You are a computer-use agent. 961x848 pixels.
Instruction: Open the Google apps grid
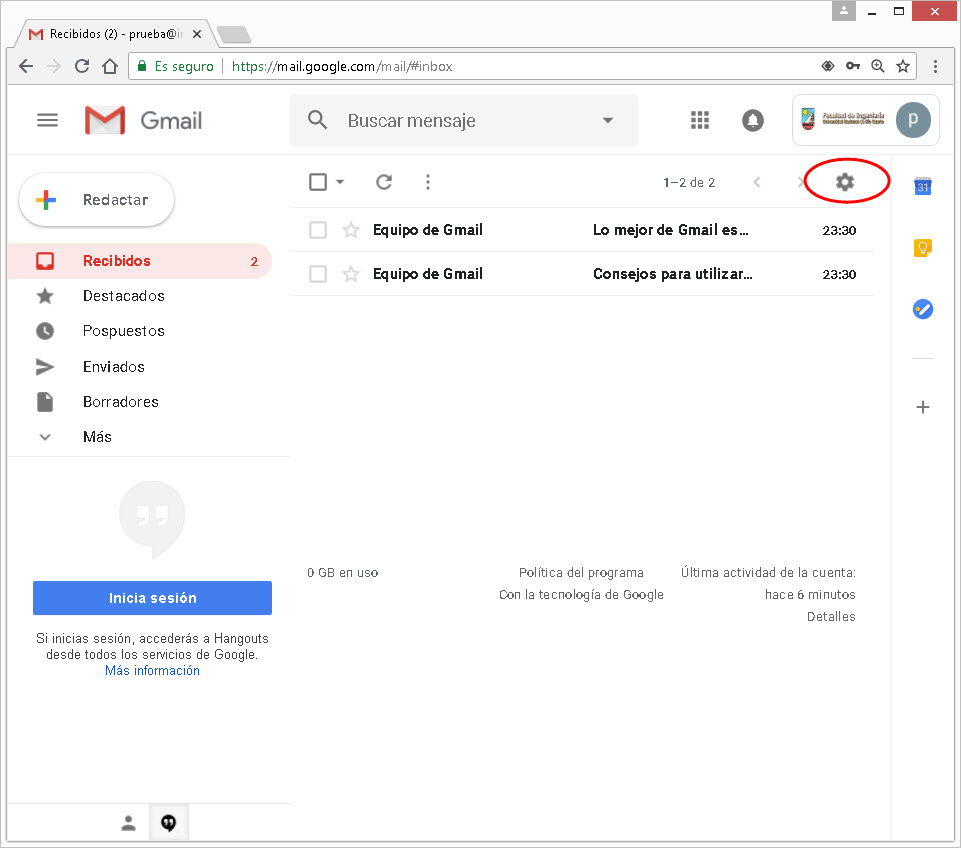[699, 120]
